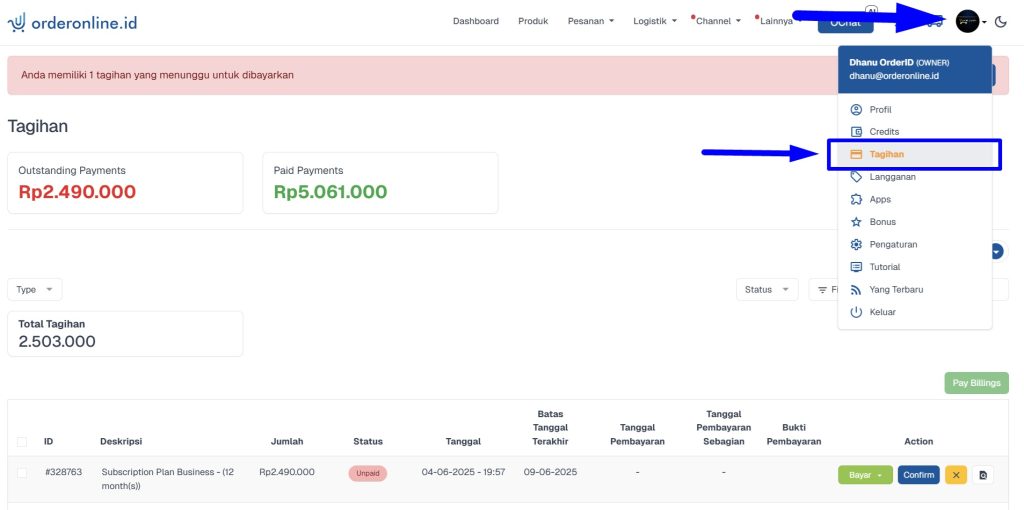Open the Bayar dropdown button
Viewport: 1024px width, 510px height.
click(865, 475)
